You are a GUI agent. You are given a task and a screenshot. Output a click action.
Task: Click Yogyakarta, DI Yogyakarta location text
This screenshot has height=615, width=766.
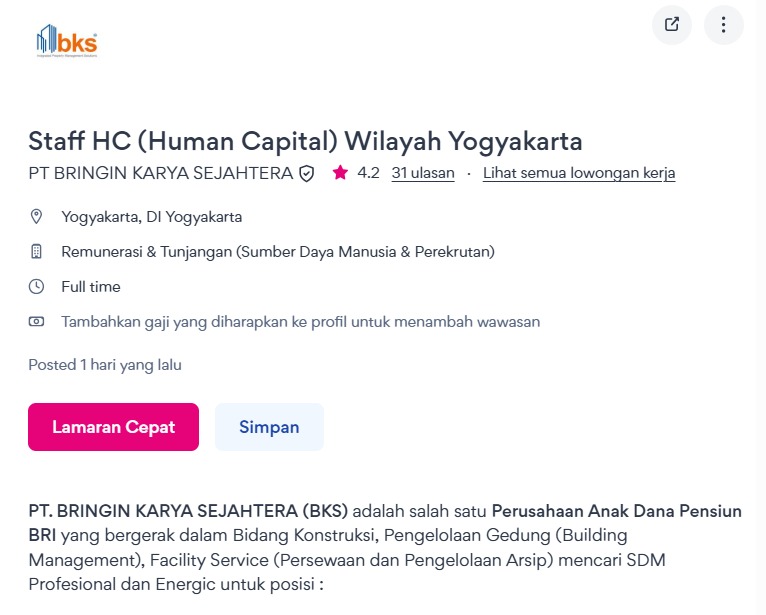point(151,217)
